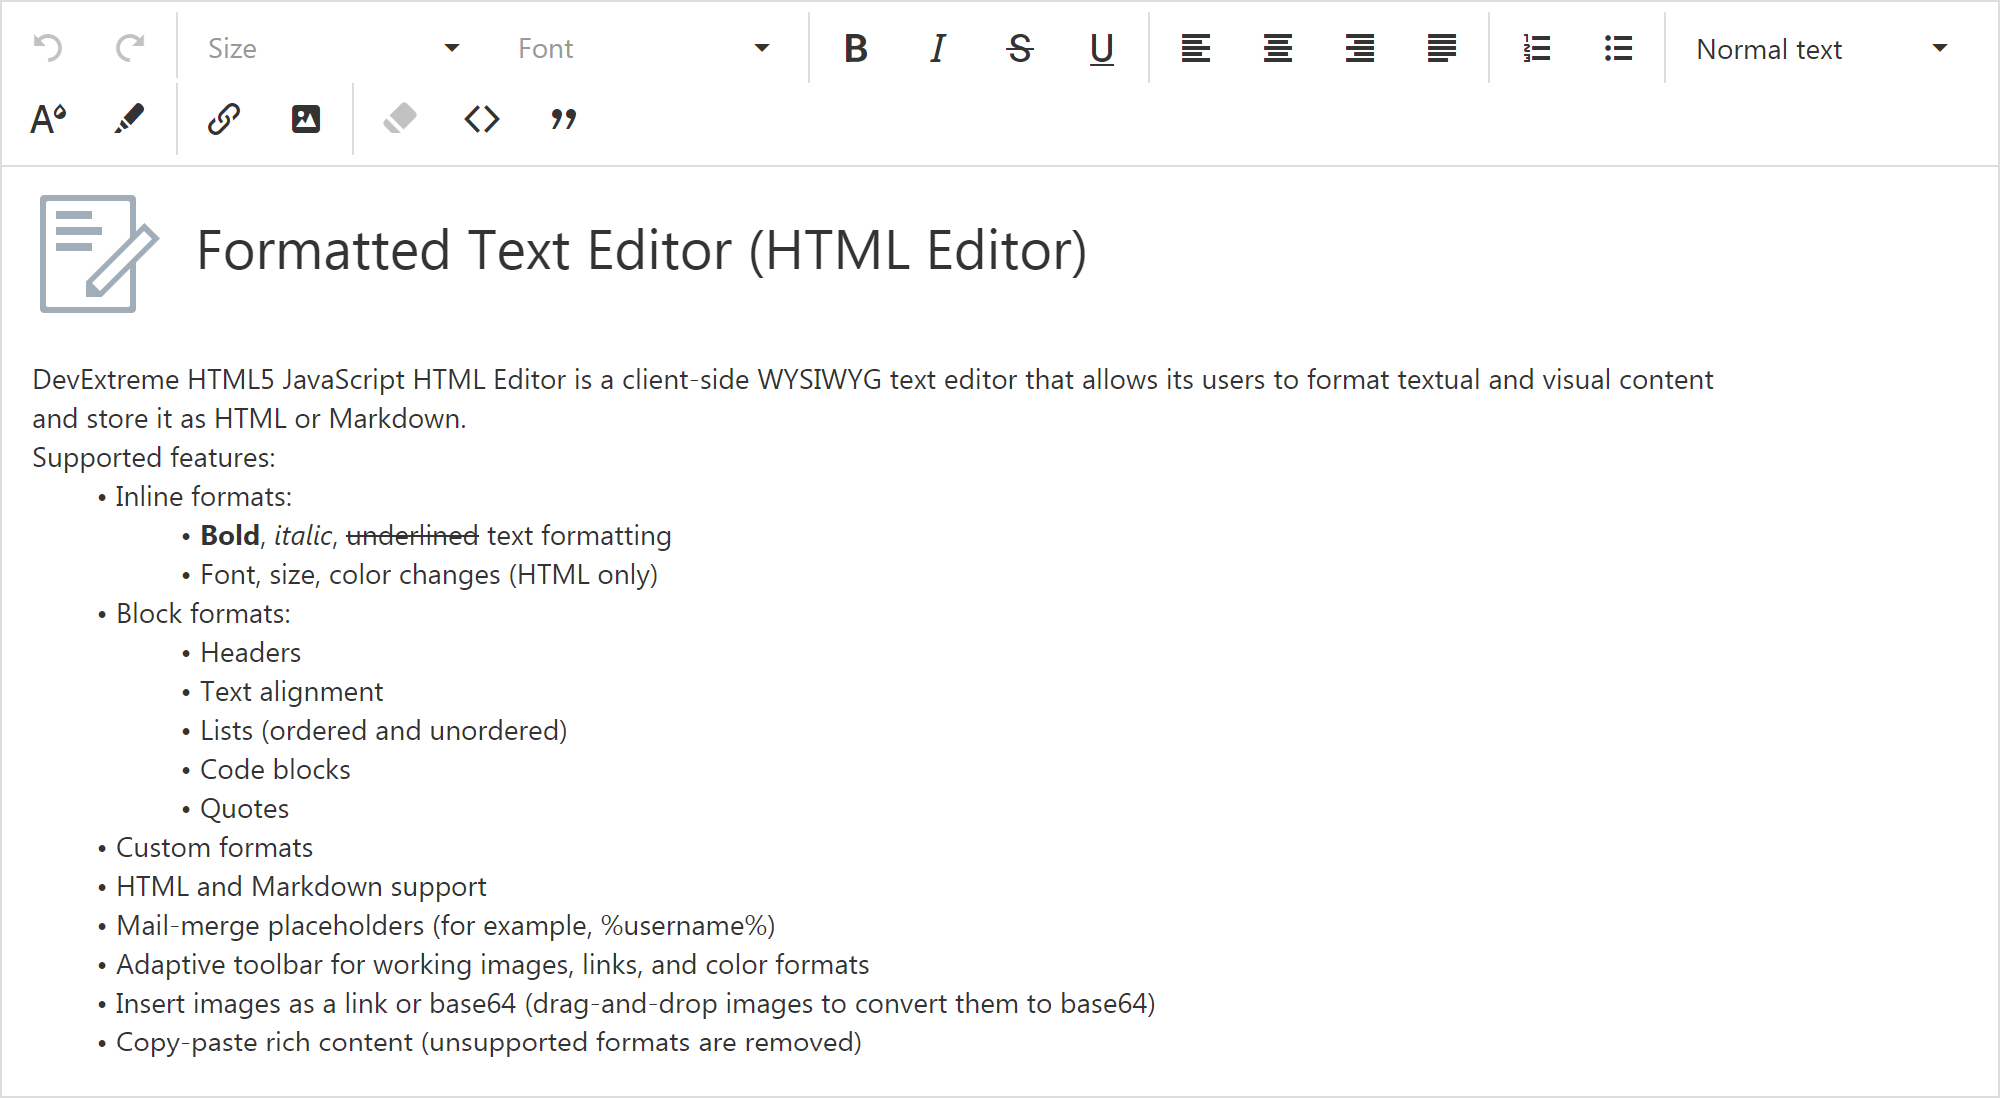Click the insert image icon

click(x=306, y=120)
